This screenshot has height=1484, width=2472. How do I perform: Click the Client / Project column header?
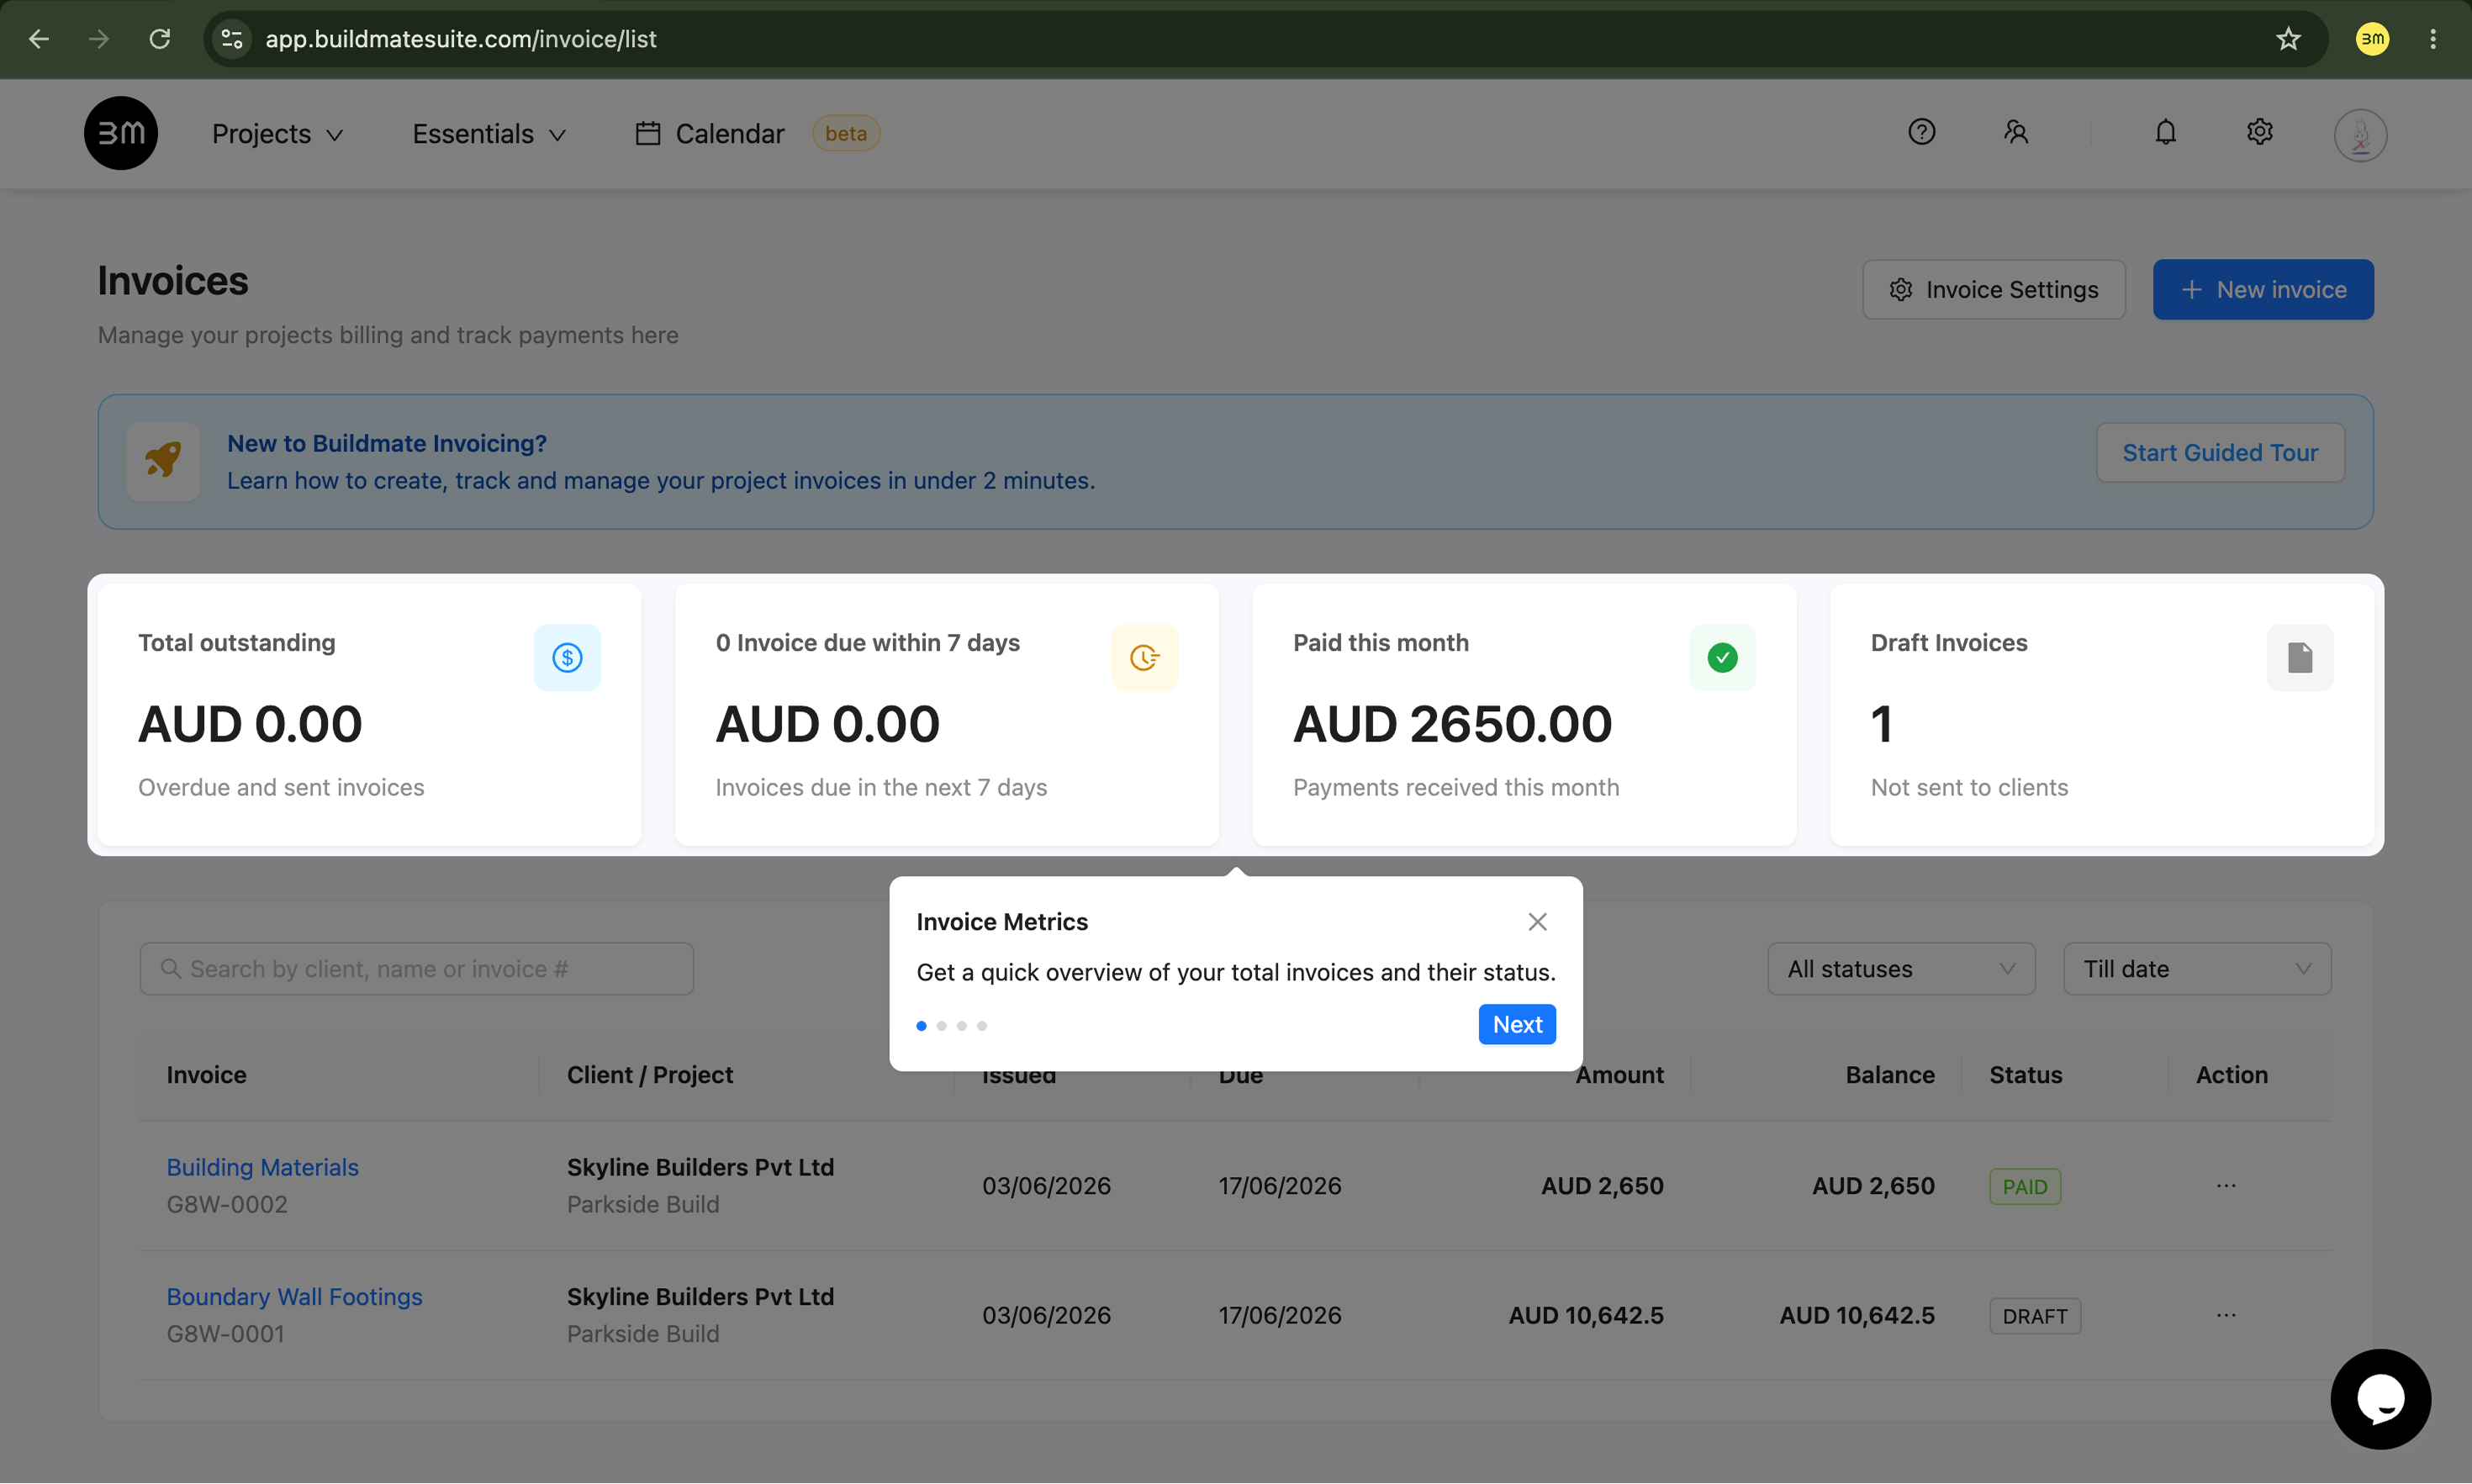click(650, 1074)
